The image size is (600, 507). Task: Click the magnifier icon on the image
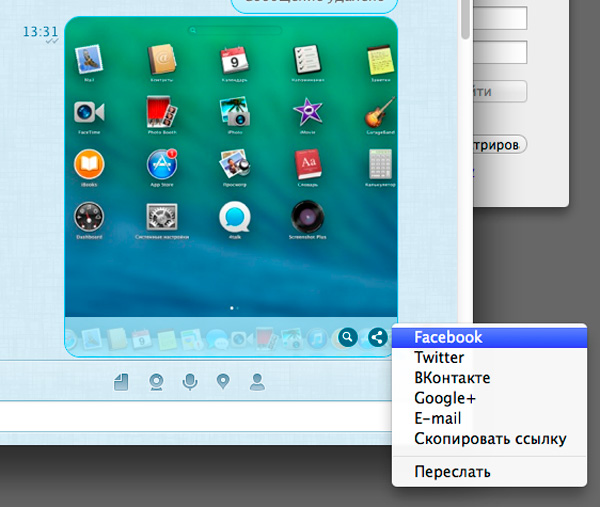pos(347,338)
